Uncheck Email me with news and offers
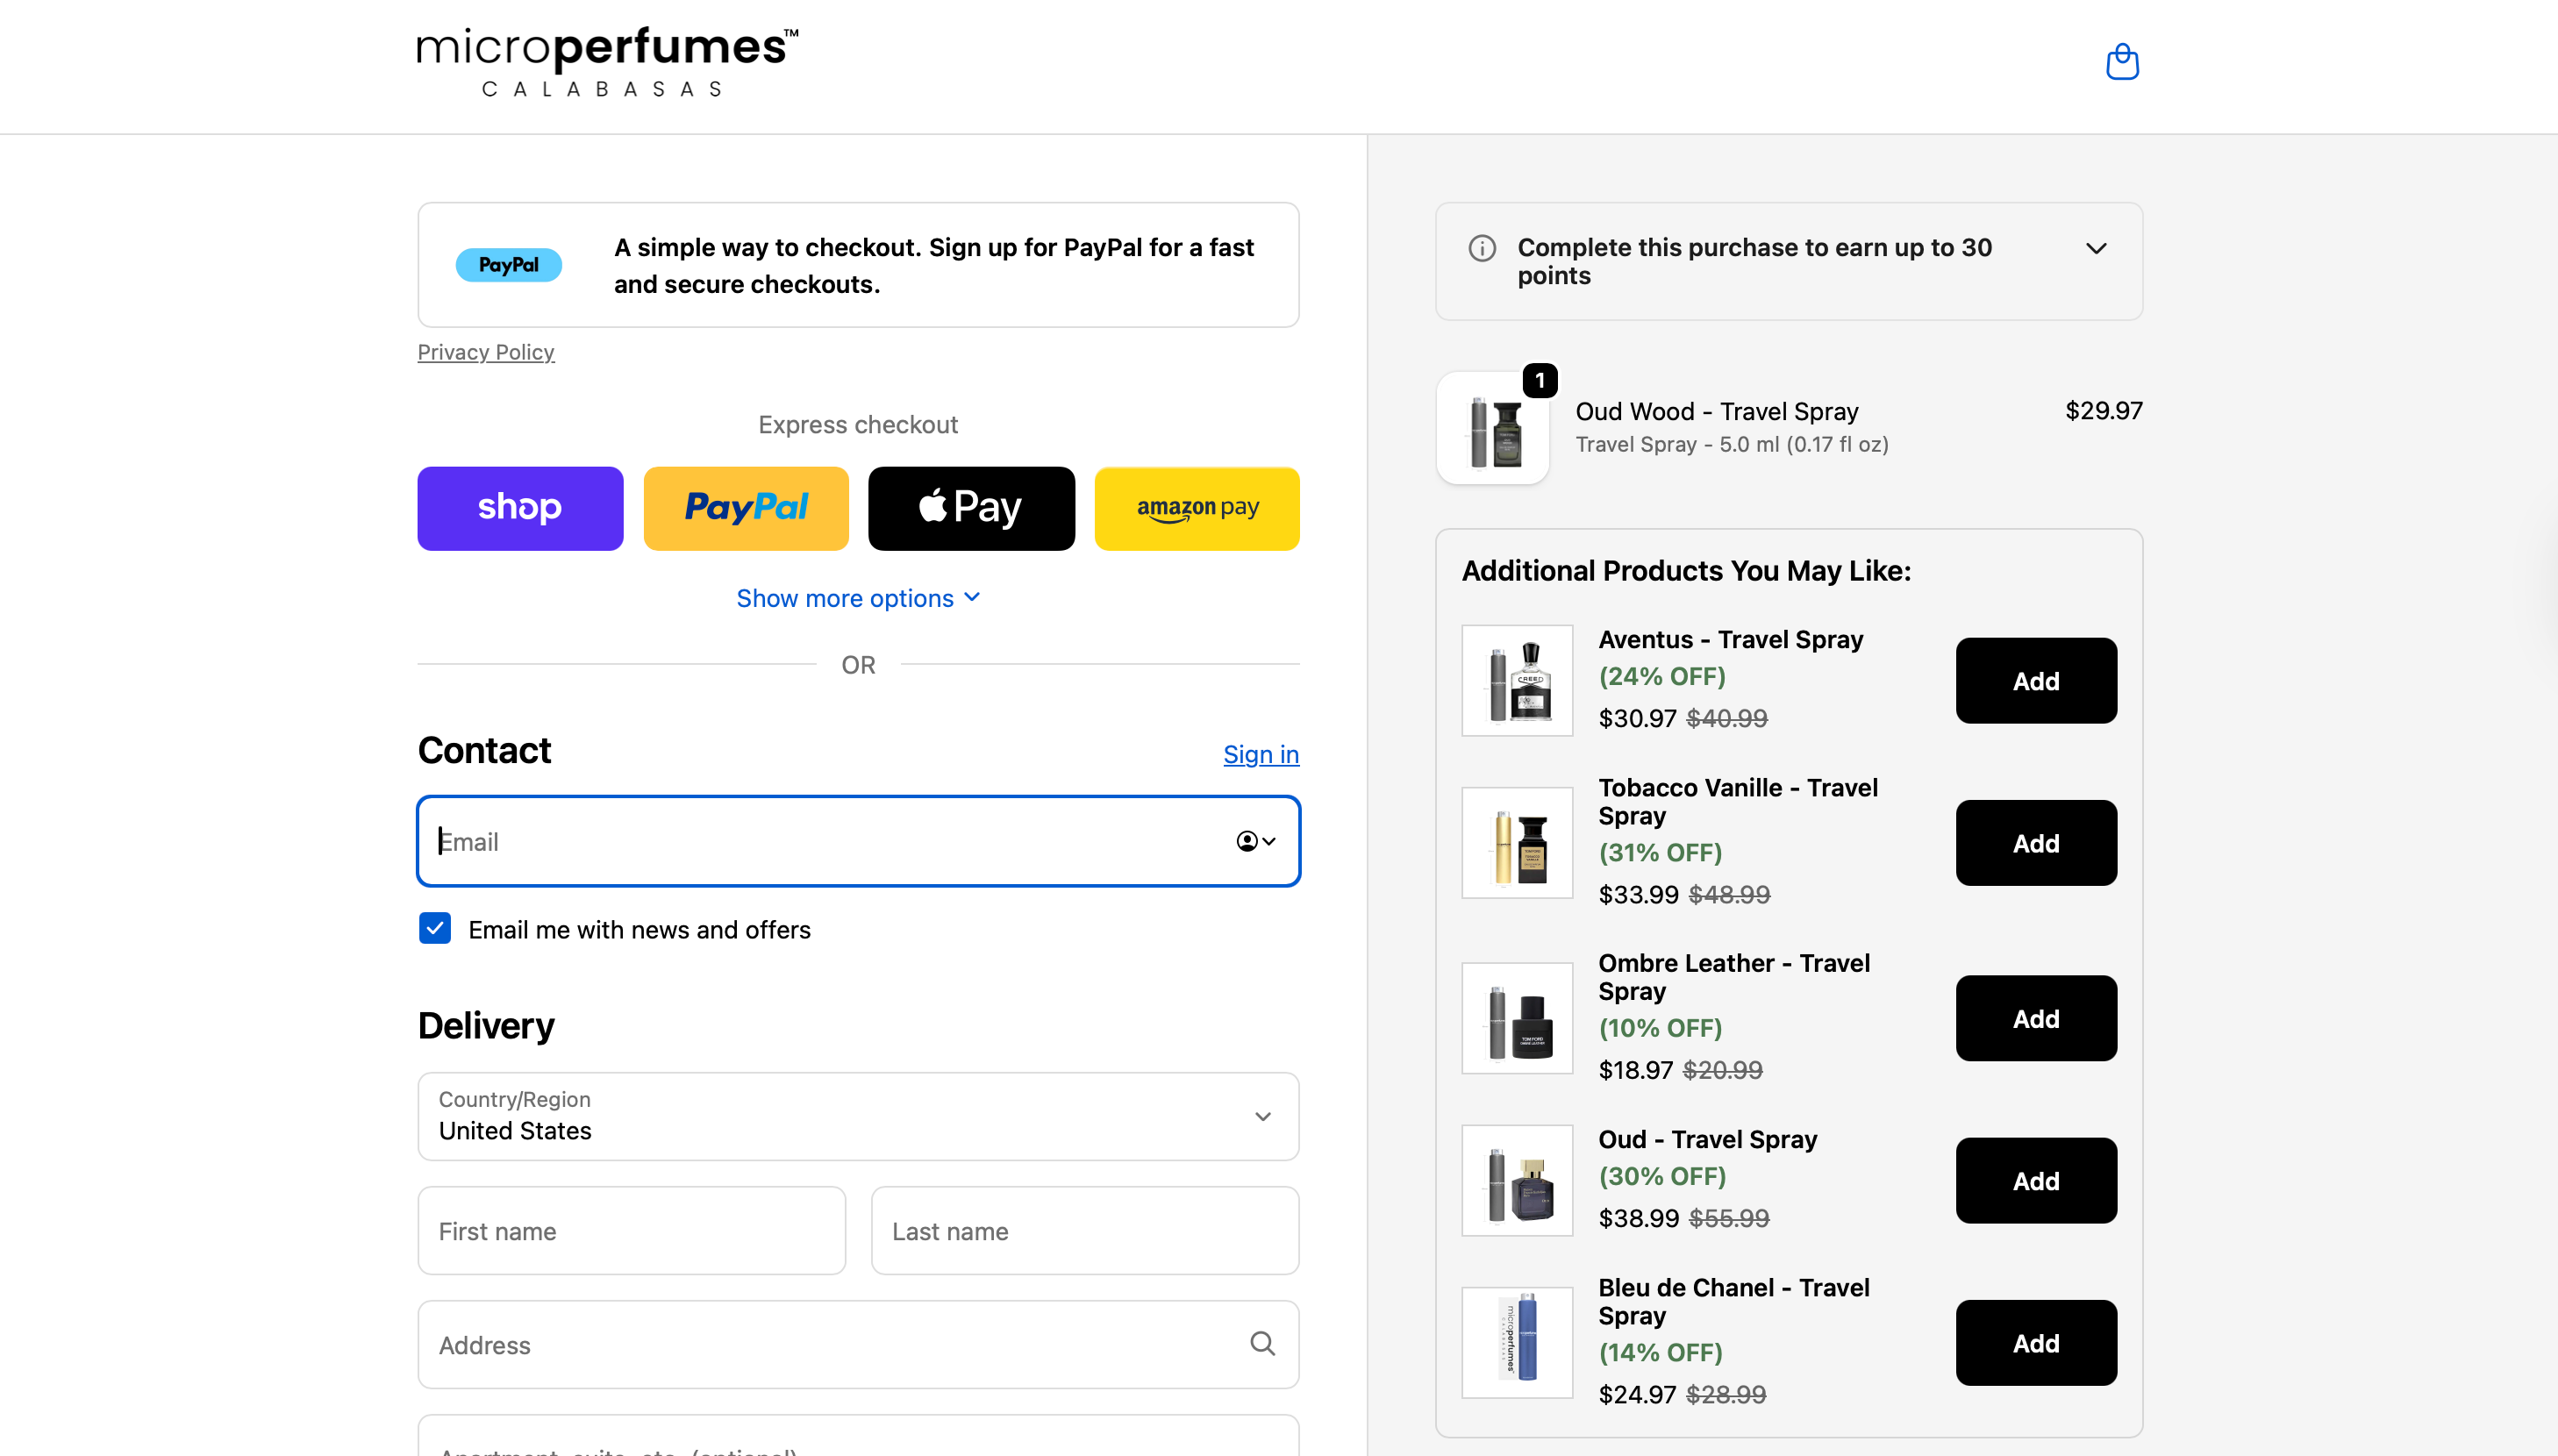2558x1456 pixels. point(434,928)
